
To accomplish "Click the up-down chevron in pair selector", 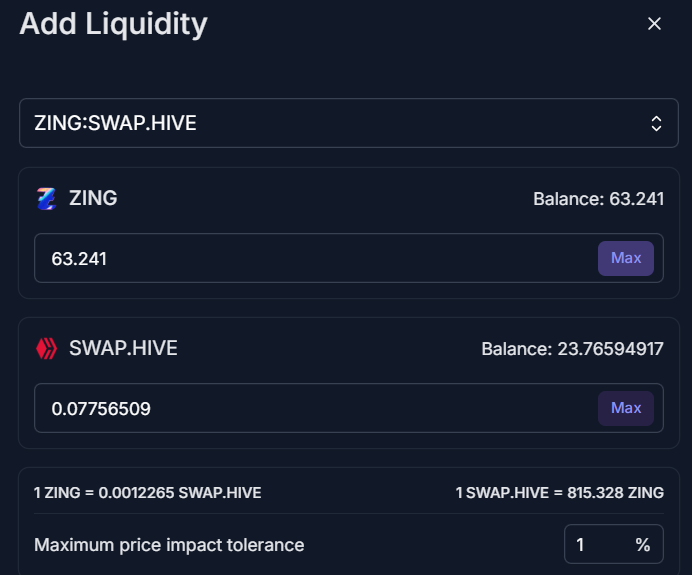I will pyautogui.click(x=656, y=124).
